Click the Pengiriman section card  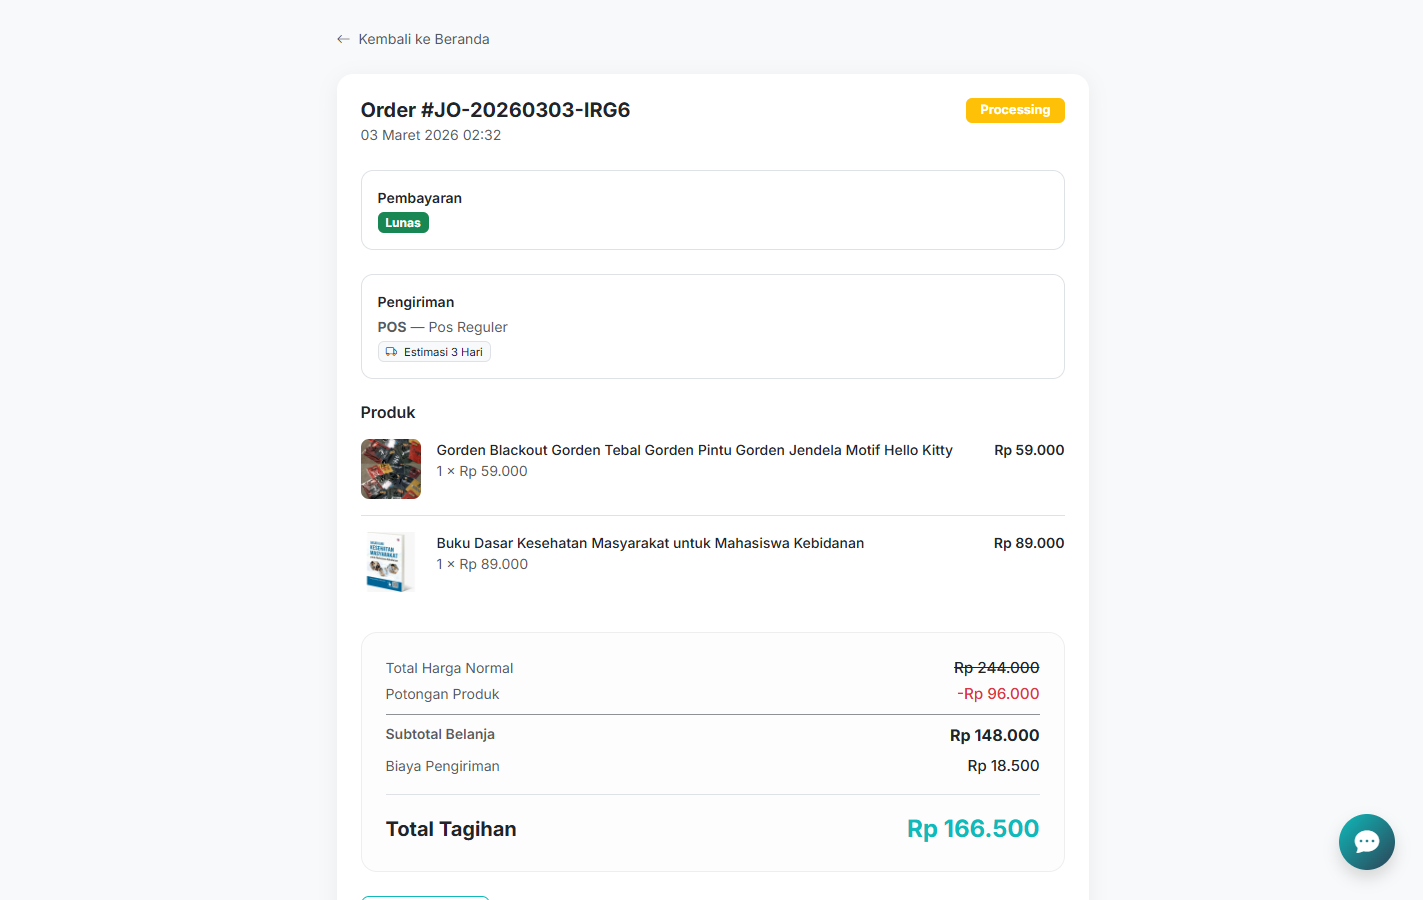(x=712, y=326)
